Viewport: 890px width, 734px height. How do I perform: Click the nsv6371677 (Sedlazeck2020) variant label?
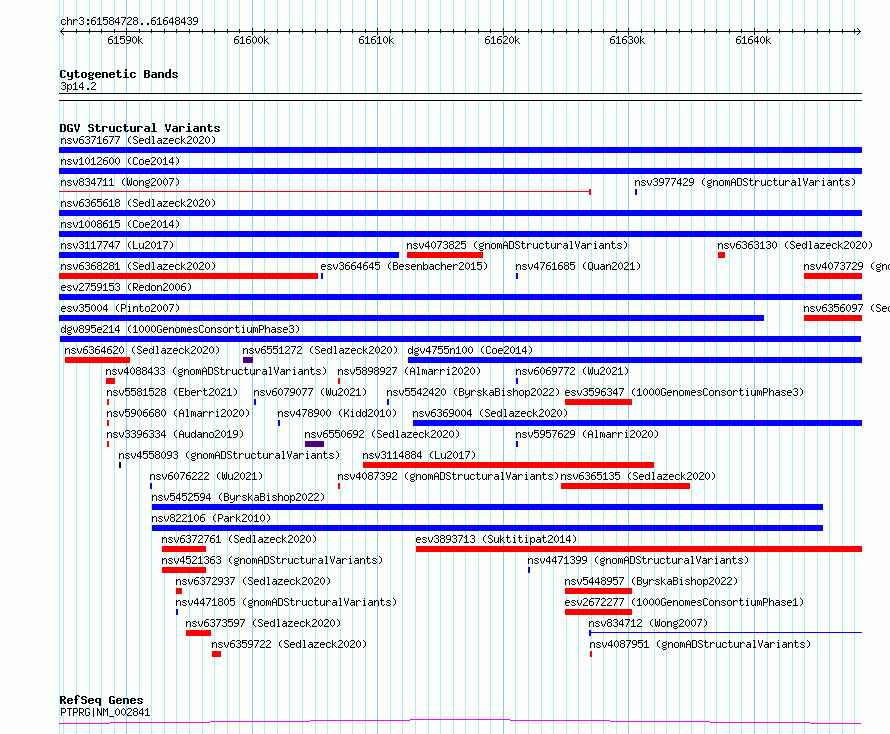138,140
